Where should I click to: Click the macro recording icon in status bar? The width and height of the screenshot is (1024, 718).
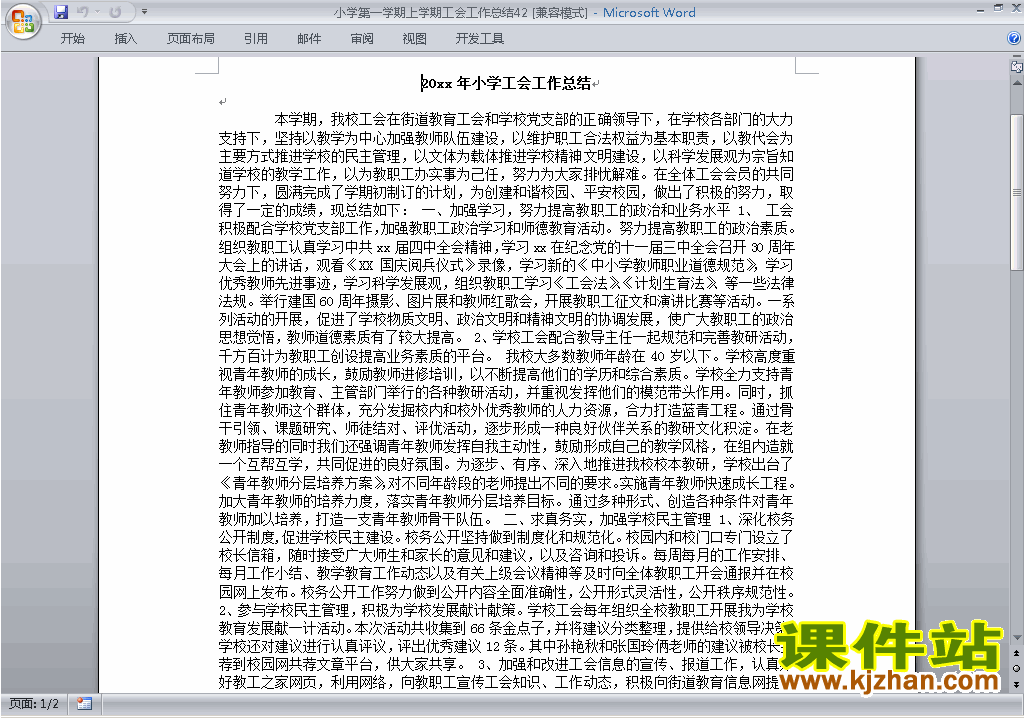[x=84, y=704]
